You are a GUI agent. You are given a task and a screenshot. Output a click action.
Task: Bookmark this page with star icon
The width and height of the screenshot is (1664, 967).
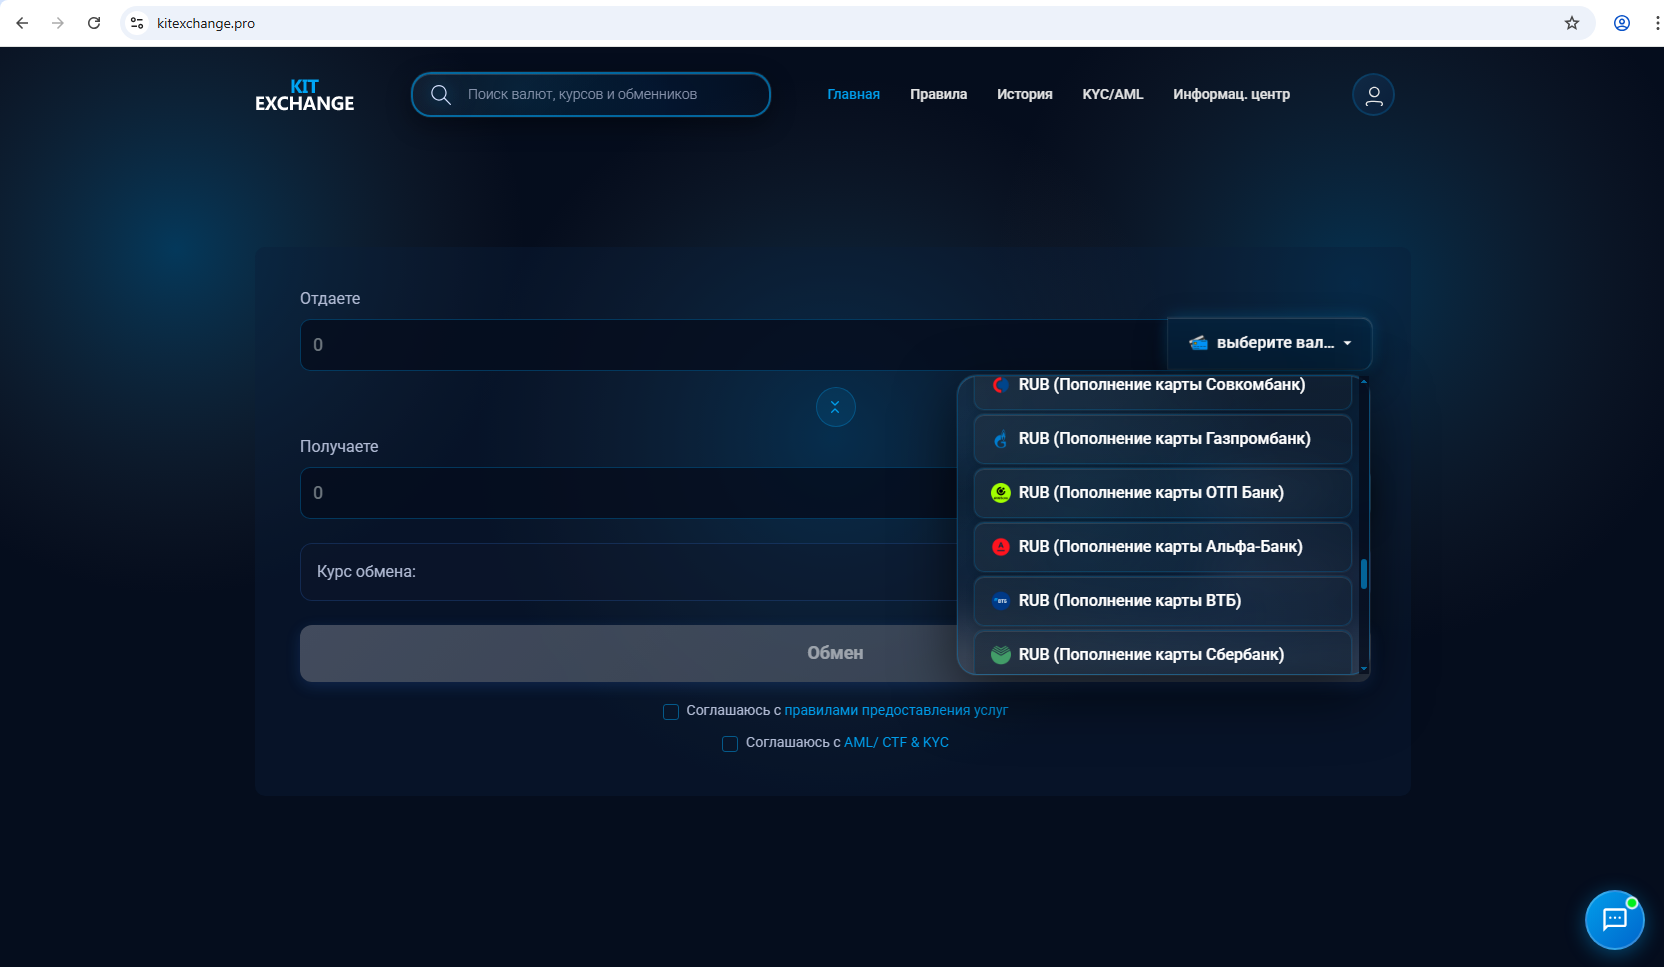pyautogui.click(x=1572, y=23)
